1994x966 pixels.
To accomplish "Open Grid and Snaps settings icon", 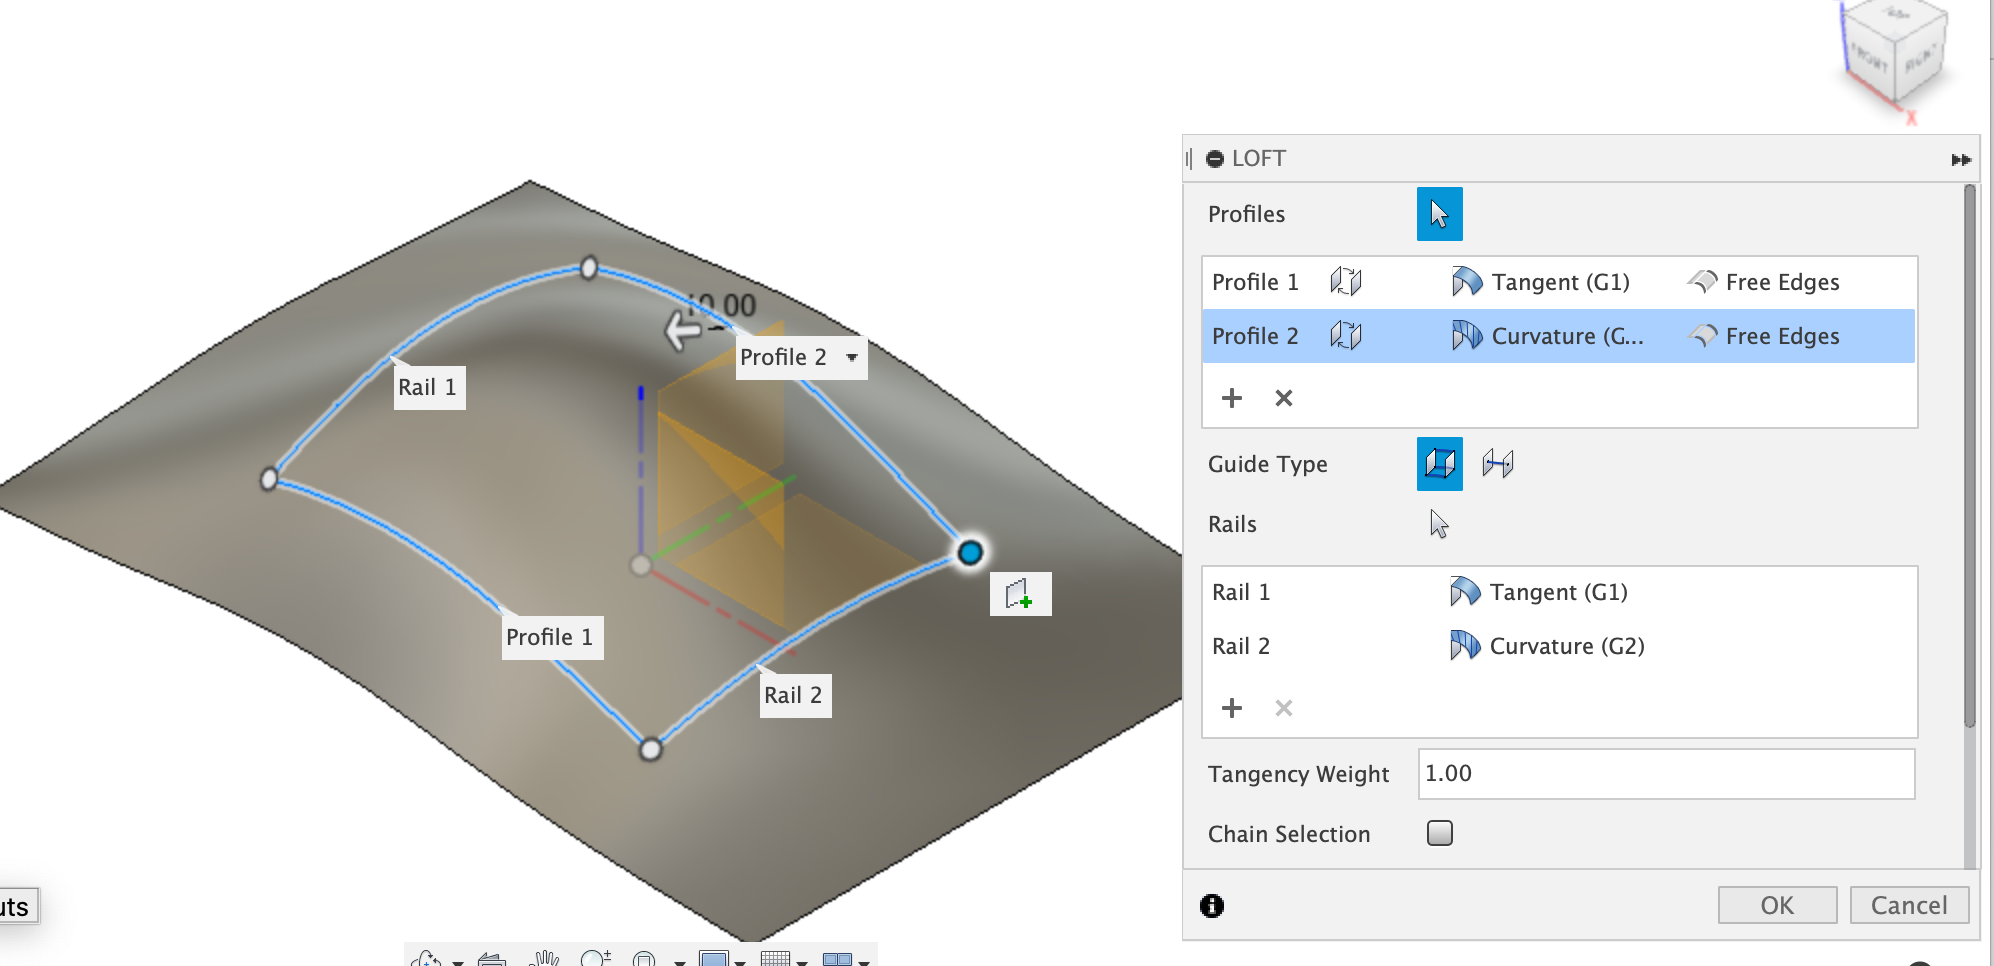I will coord(776,958).
